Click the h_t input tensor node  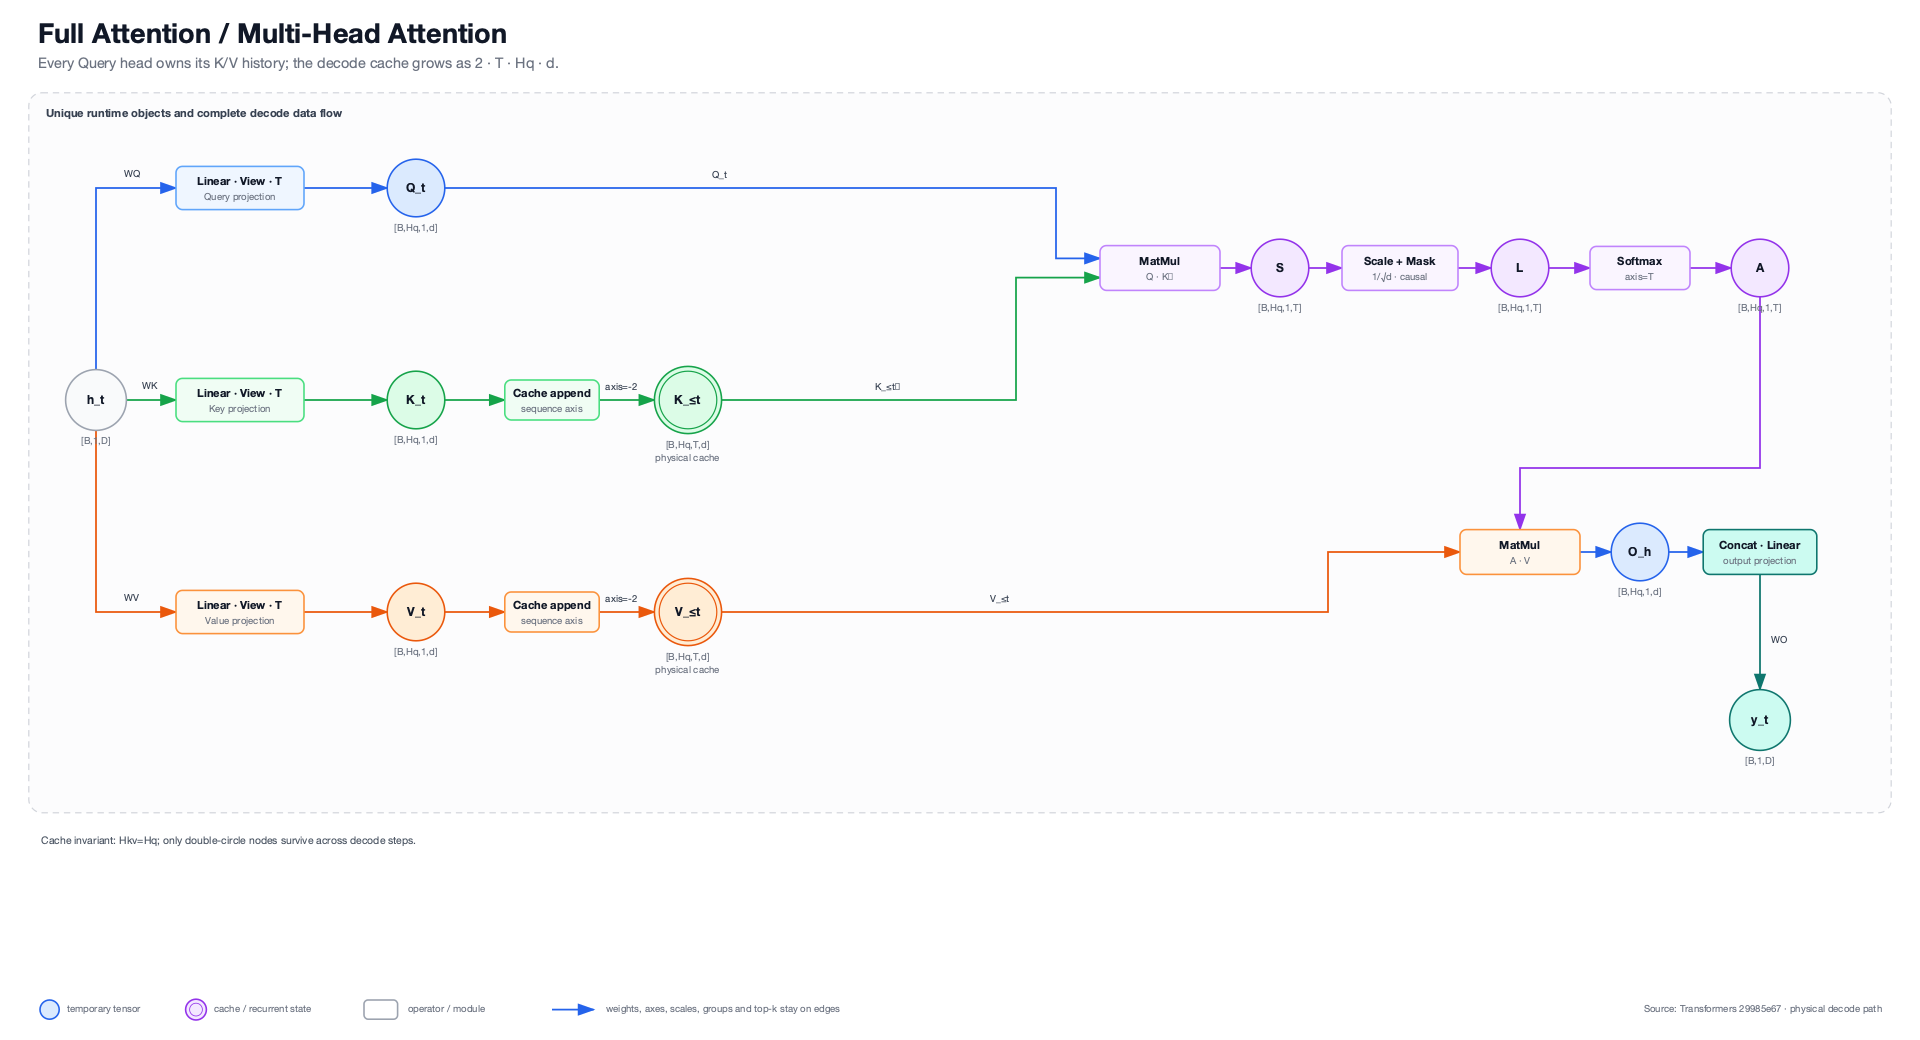[96, 400]
